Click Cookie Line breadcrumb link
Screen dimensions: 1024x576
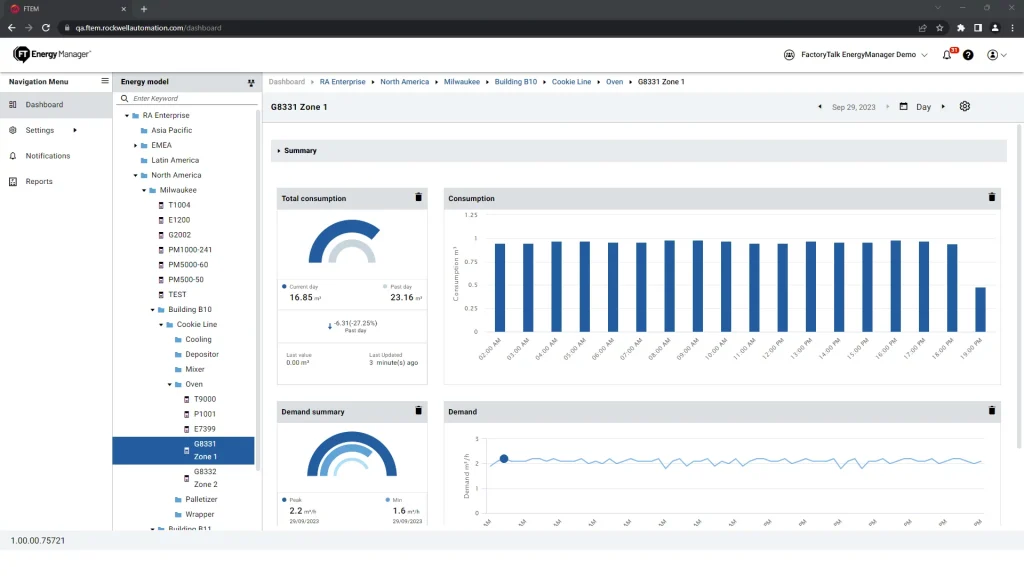click(573, 82)
